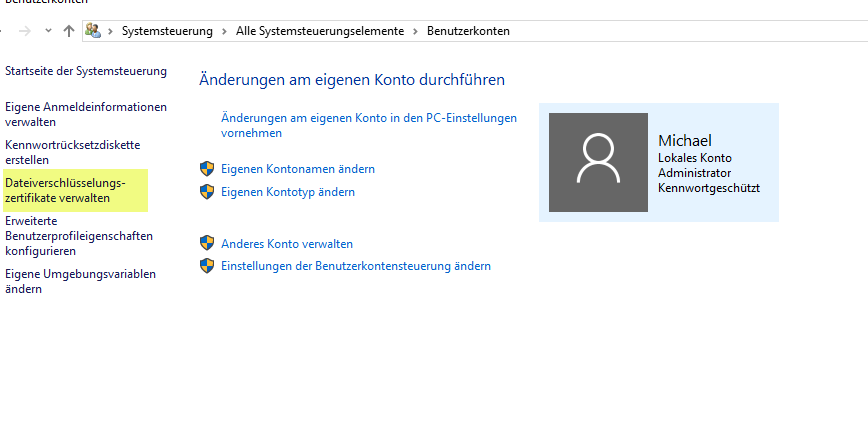Screen dimensions: 868x448
Task: Click Kennwortrücksetzdiskette erstellen link
Action: (73, 152)
